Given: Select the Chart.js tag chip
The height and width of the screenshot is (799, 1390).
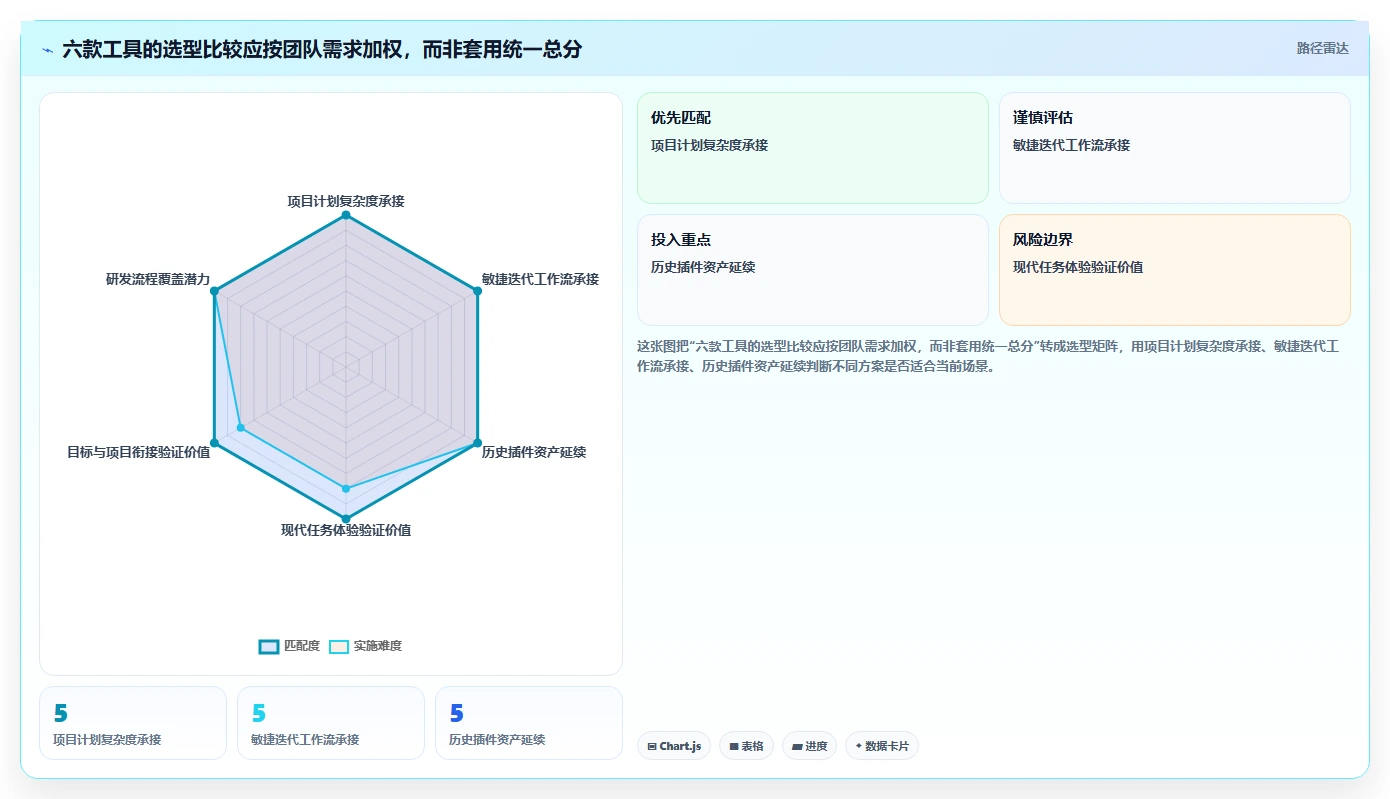Looking at the screenshot, I should point(674,746).
